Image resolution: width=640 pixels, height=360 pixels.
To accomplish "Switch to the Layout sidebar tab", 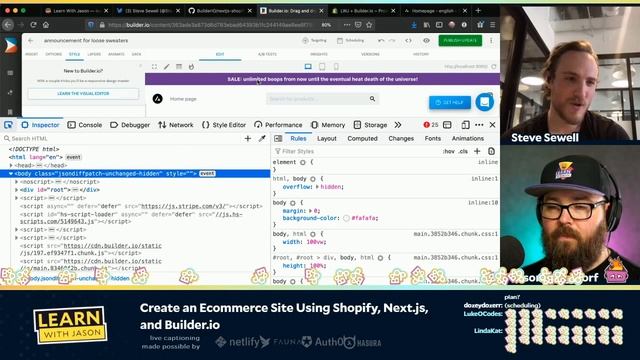I will click(327, 139).
